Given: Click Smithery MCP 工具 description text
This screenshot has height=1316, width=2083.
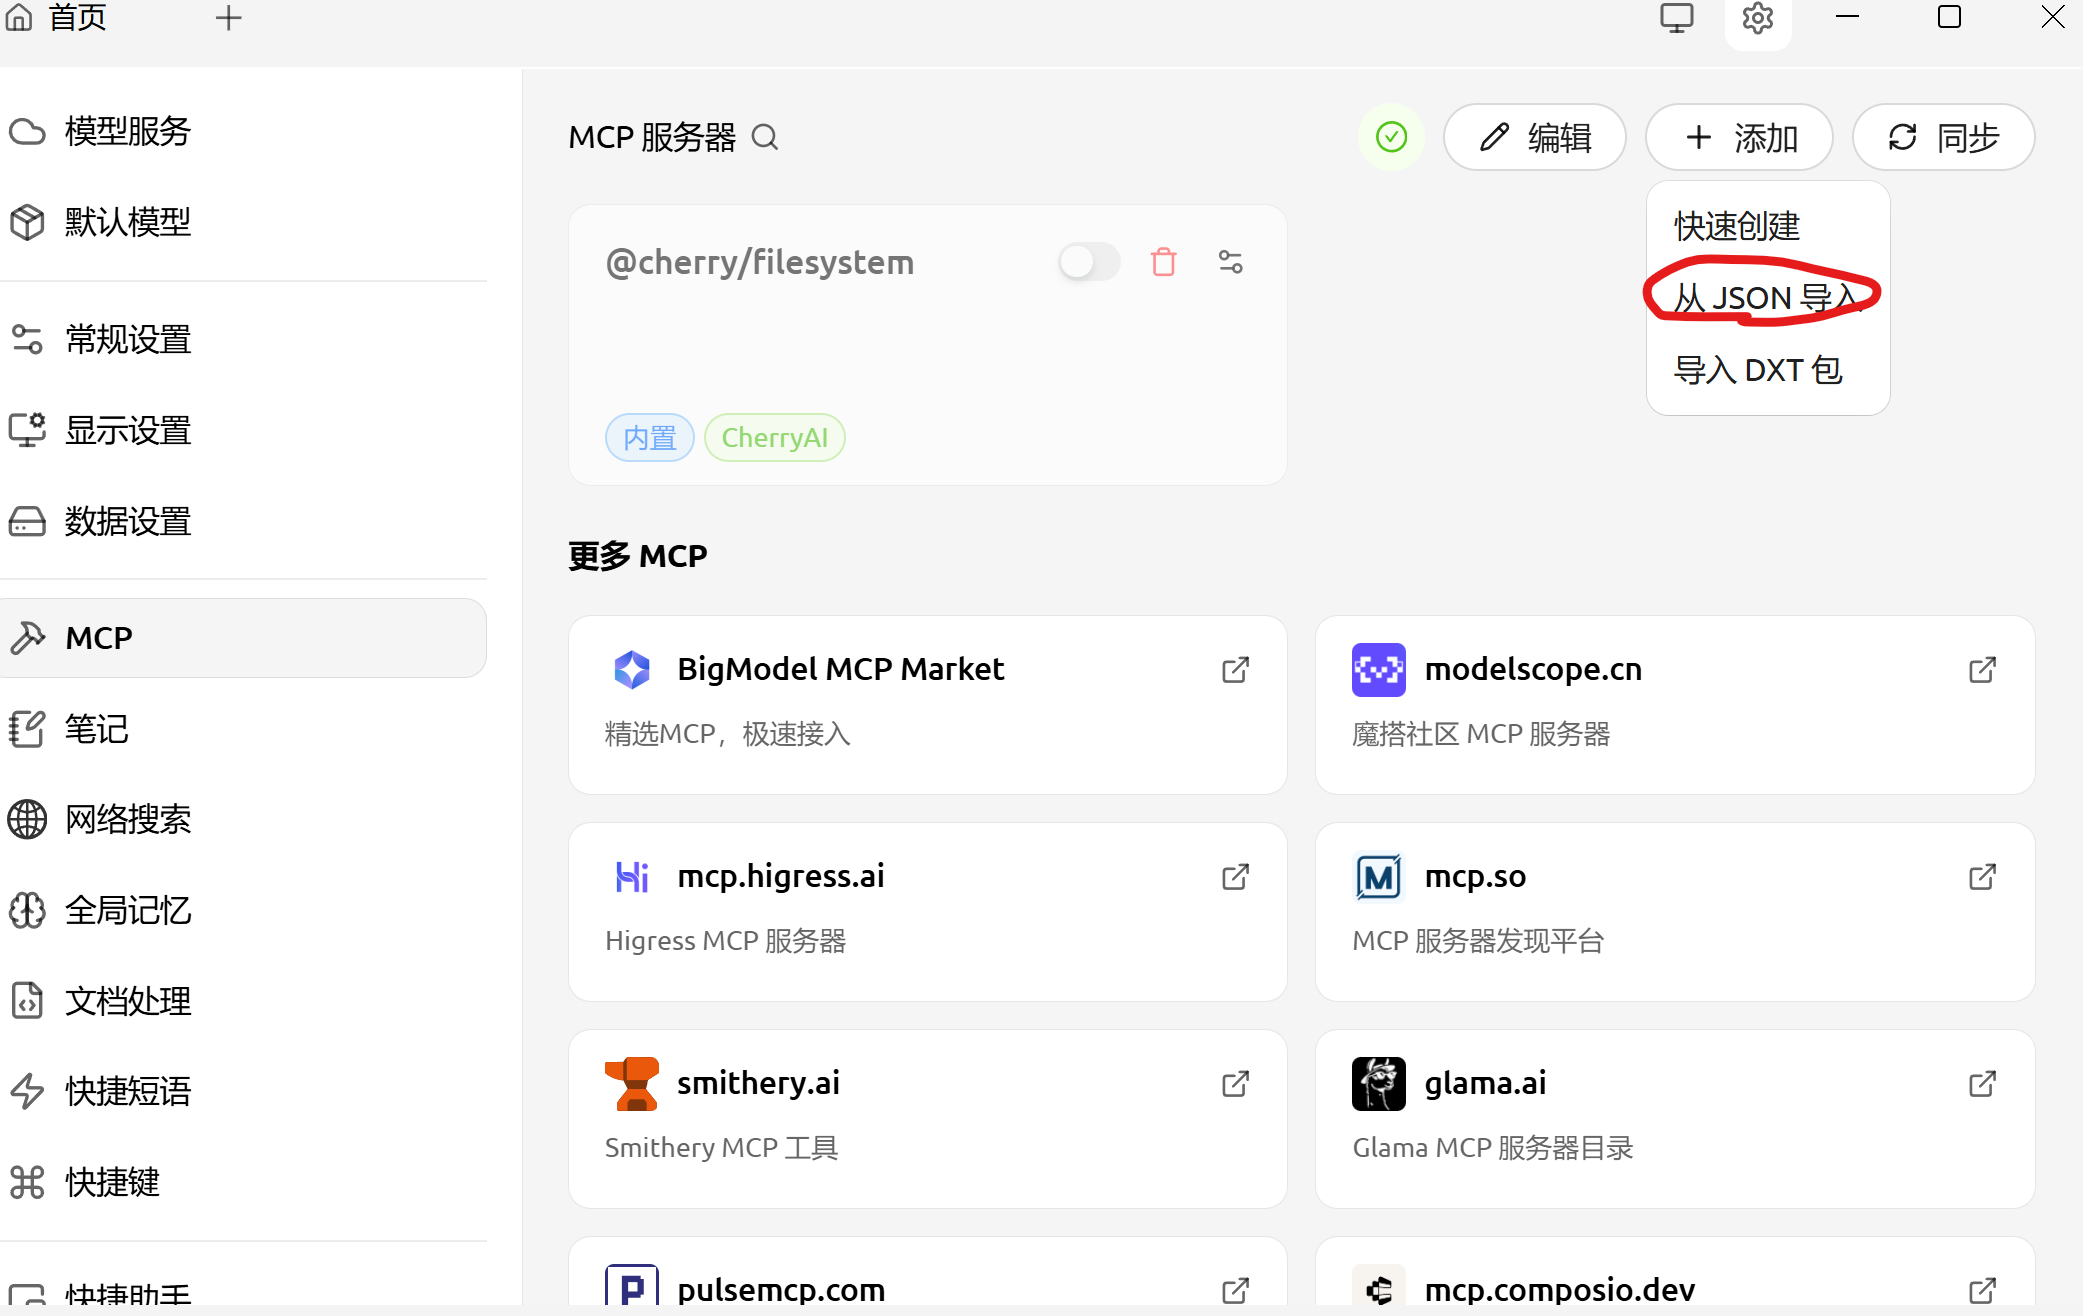Looking at the screenshot, I should [x=722, y=1148].
